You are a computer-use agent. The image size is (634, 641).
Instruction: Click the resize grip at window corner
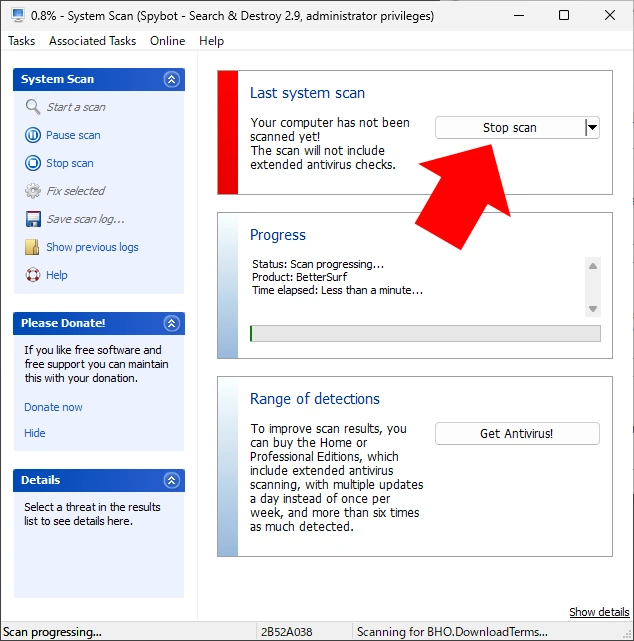627,635
